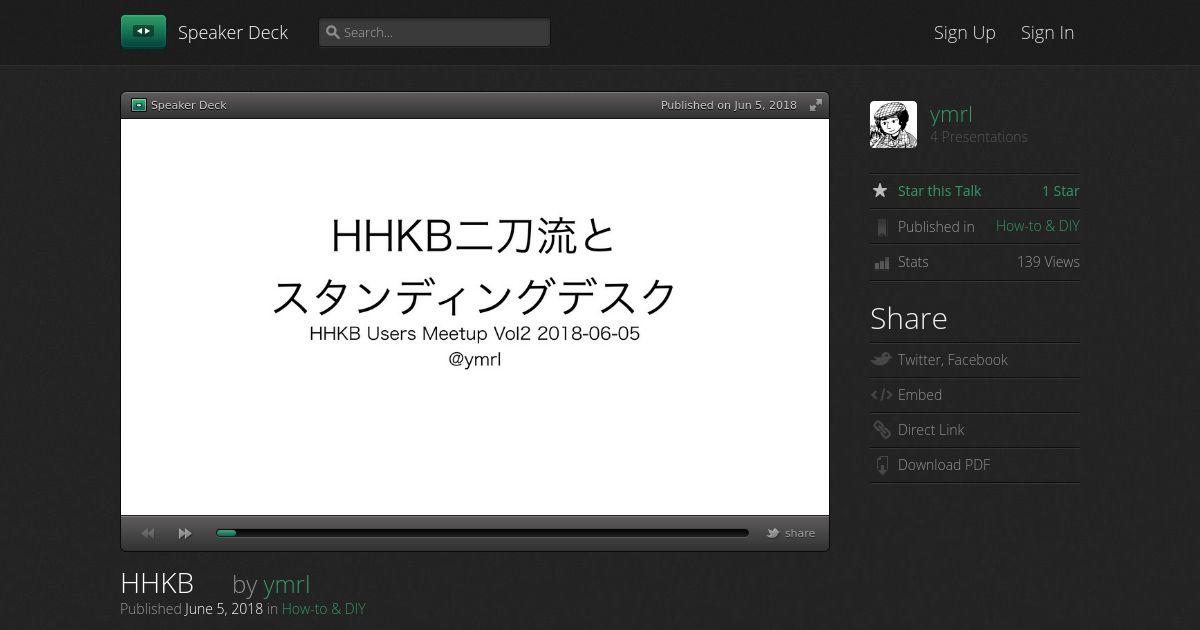Open How-to & DIY category in sidebar

(1037, 226)
